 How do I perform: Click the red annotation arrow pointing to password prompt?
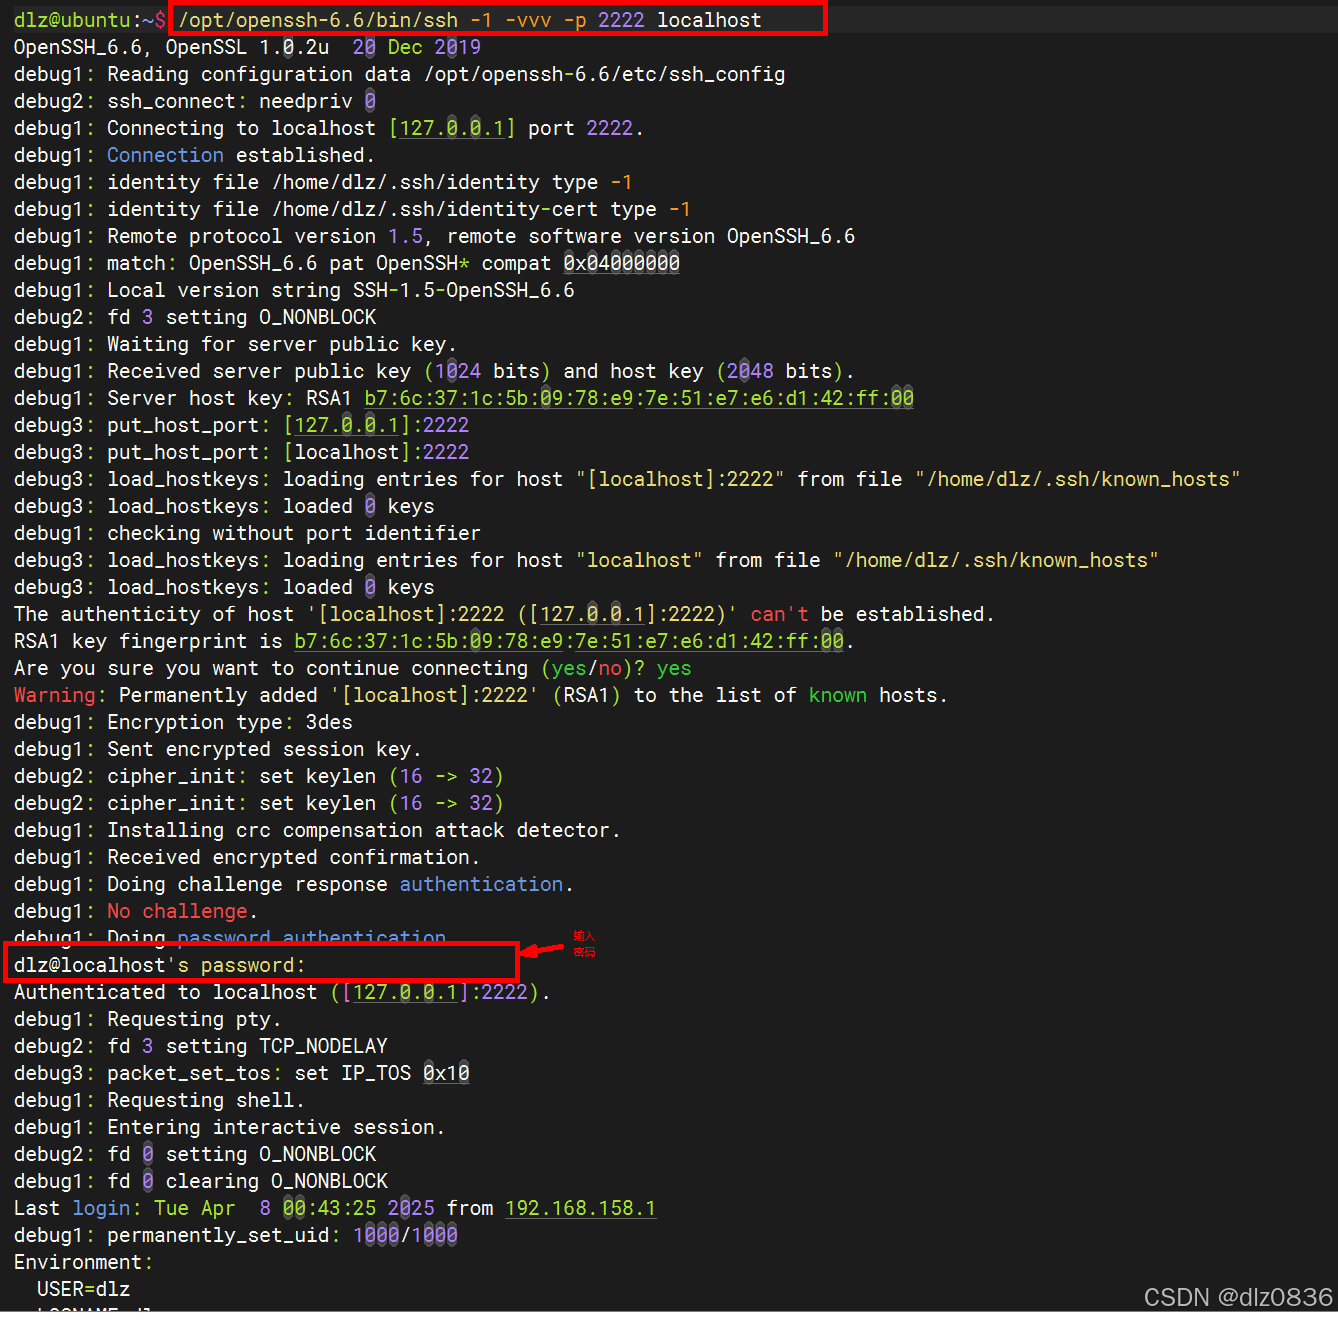543,950
